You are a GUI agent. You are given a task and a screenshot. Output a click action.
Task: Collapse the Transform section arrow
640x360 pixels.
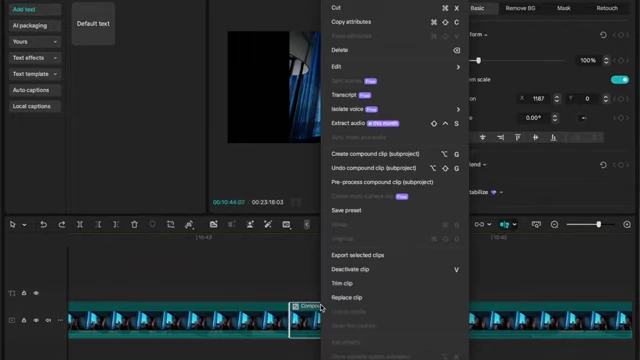coord(486,35)
